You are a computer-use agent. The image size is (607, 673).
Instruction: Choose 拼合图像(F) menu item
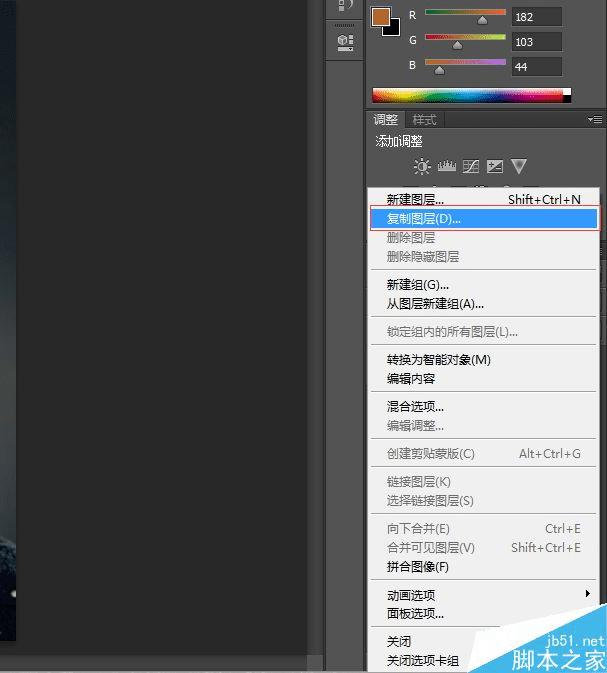(x=483, y=567)
